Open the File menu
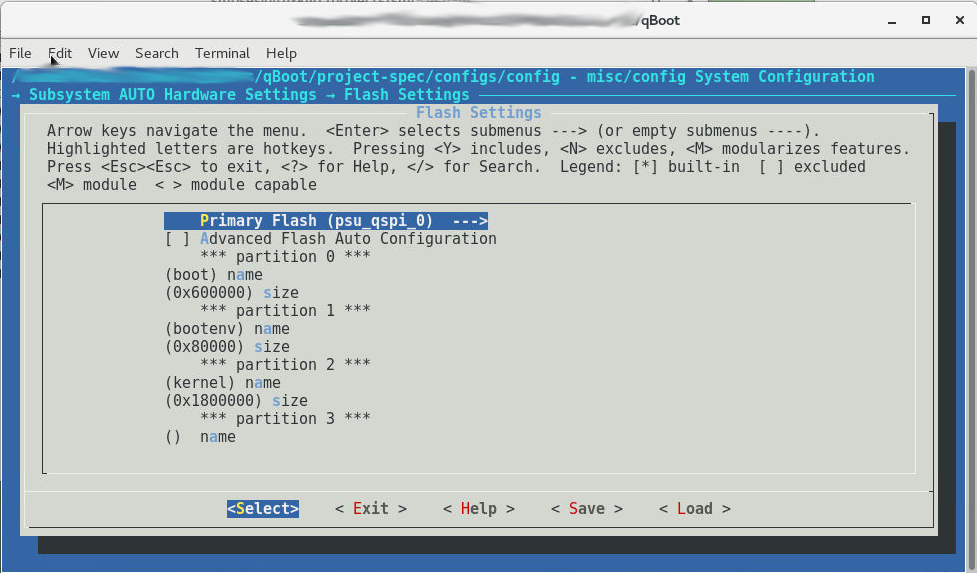This screenshot has height=573, width=977. pos(20,53)
